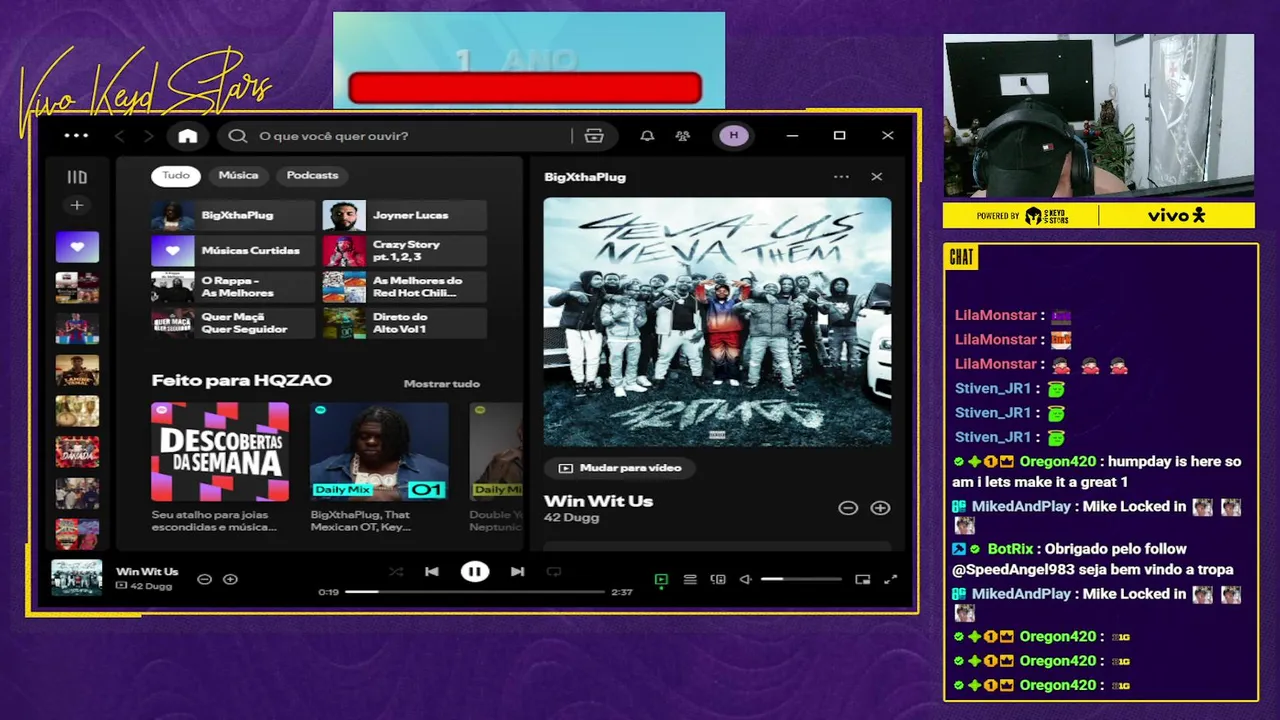Open Crazy Story pt. 1, 2, 3 tile
This screenshot has height=720, width=1280.
click(404, 251)
